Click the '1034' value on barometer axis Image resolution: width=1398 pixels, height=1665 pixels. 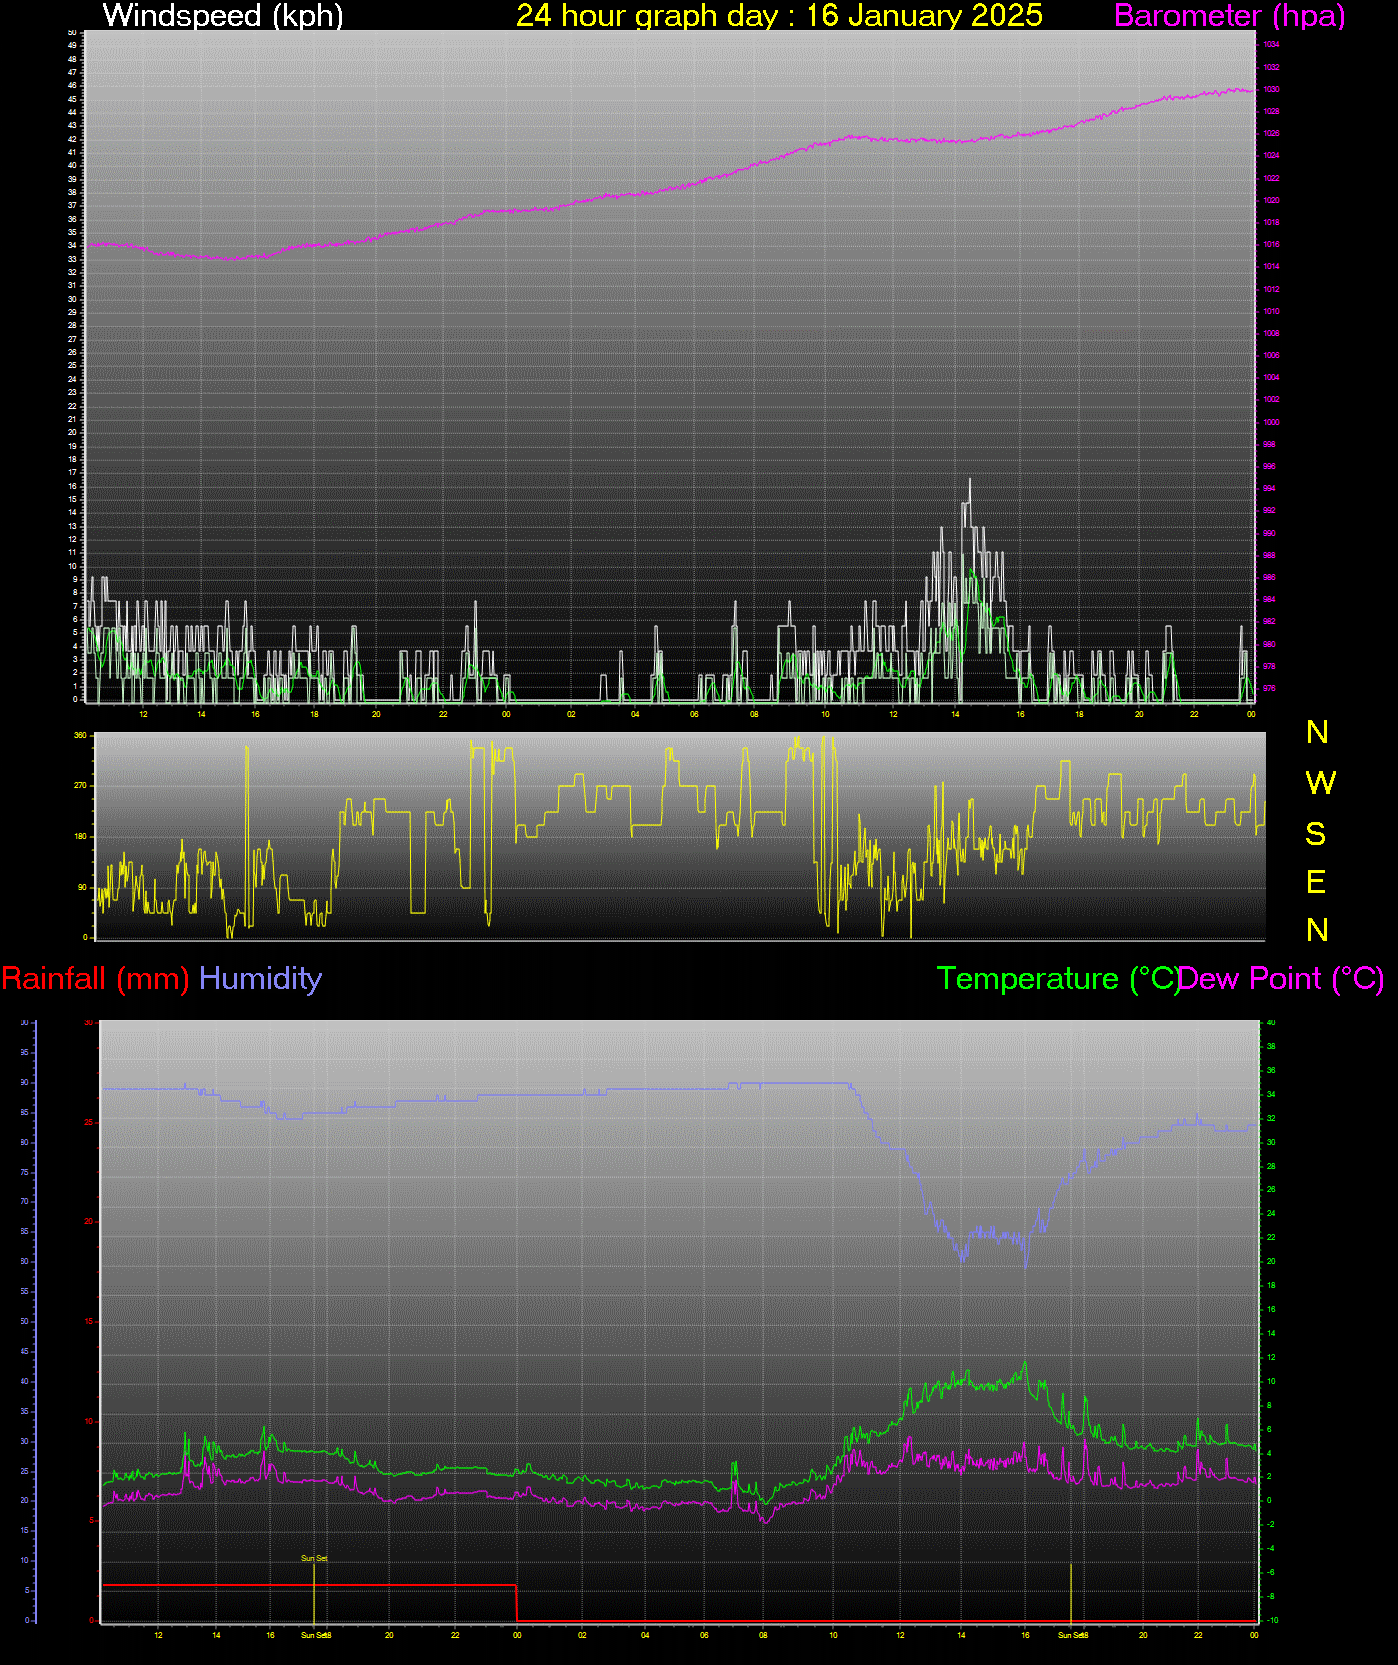[1271, 45]
